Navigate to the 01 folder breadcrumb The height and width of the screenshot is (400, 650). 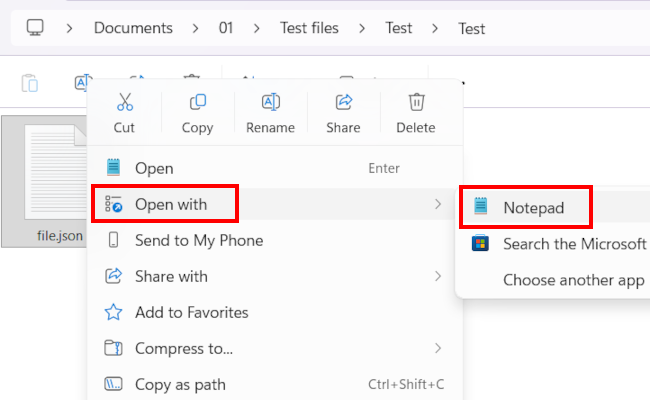click(x=226, y=28)
